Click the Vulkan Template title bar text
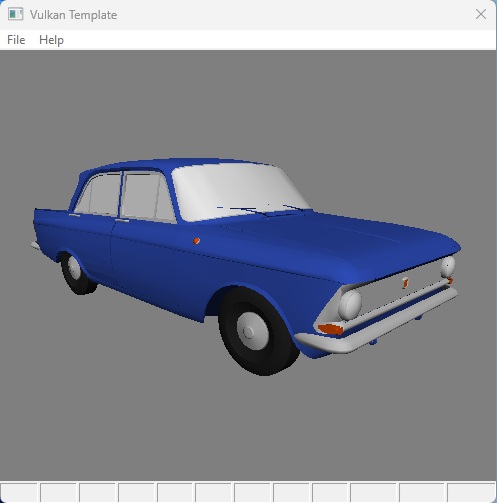The width and height of the screenshot is (497, 503). click(73, 15)
